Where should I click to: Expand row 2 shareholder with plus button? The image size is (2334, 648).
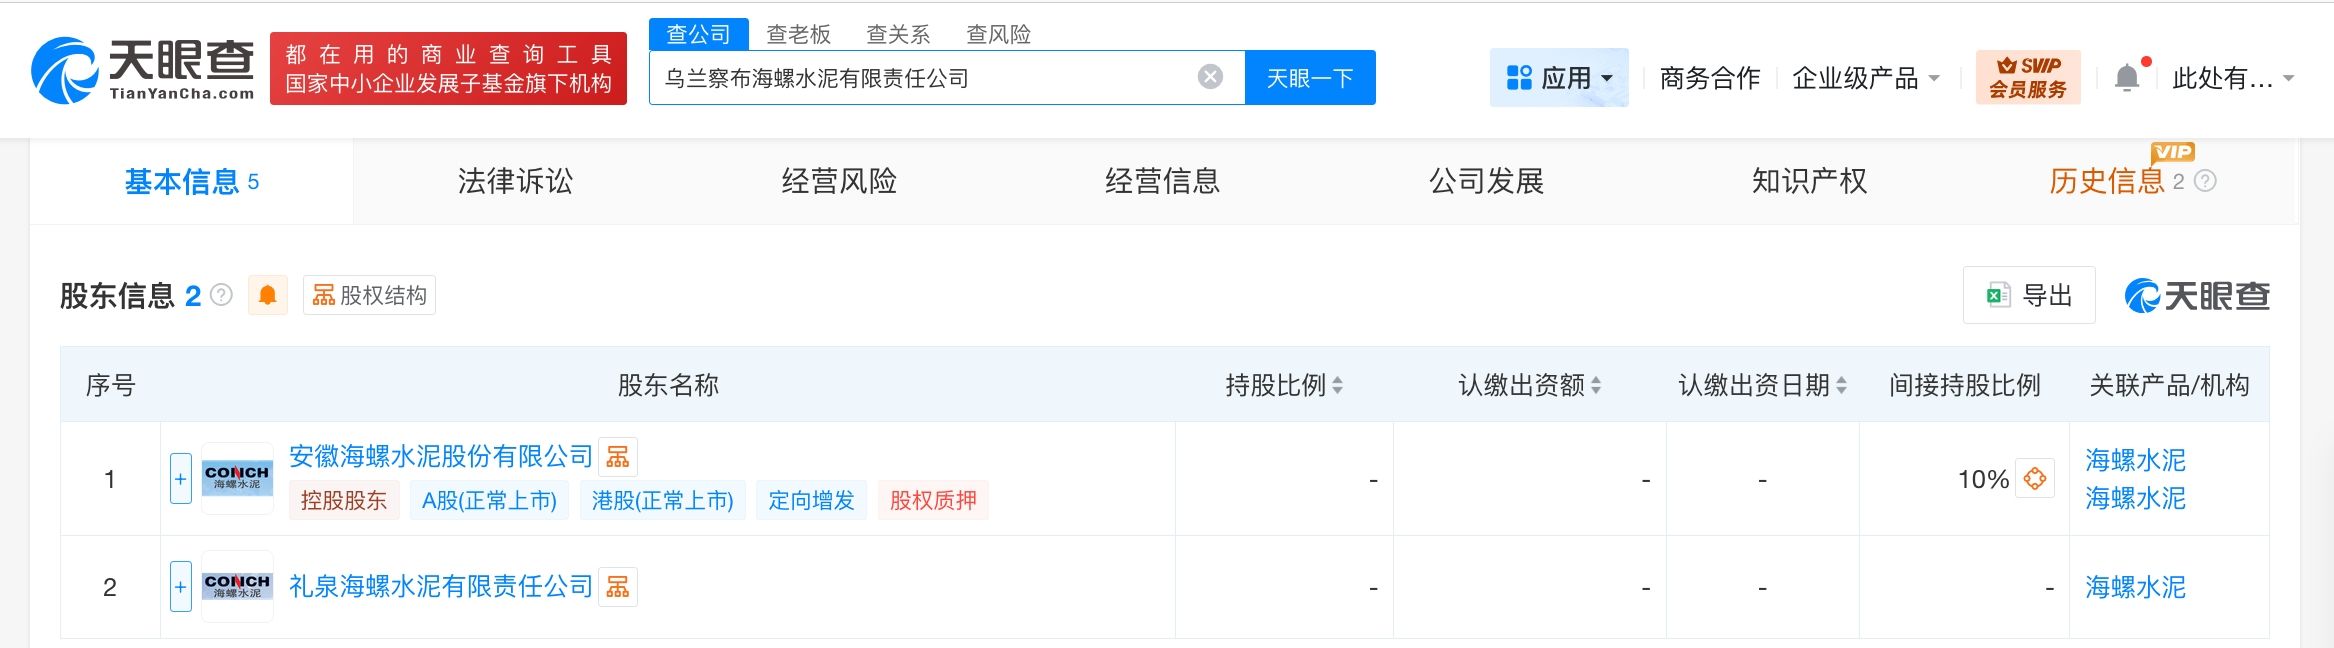[181, 587]
